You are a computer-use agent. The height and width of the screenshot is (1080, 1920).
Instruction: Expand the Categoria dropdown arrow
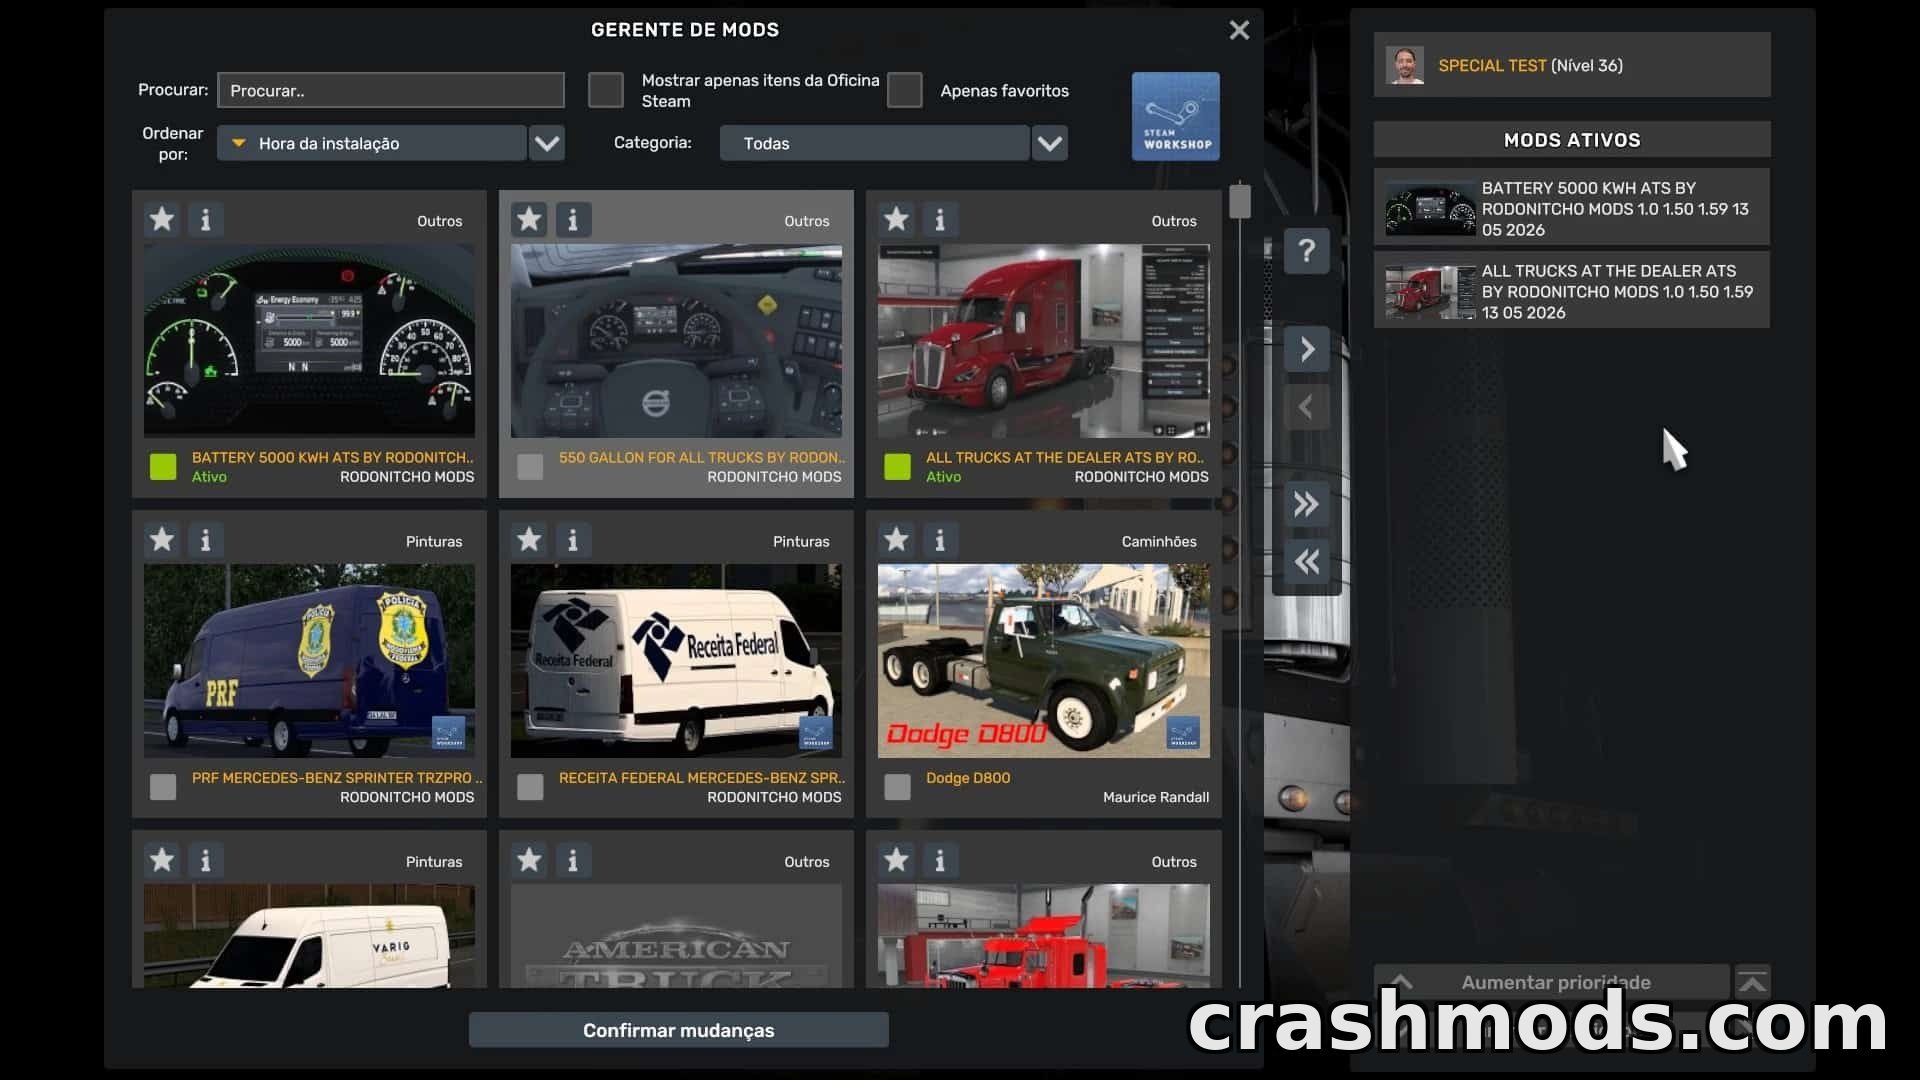click(1050, 143)
